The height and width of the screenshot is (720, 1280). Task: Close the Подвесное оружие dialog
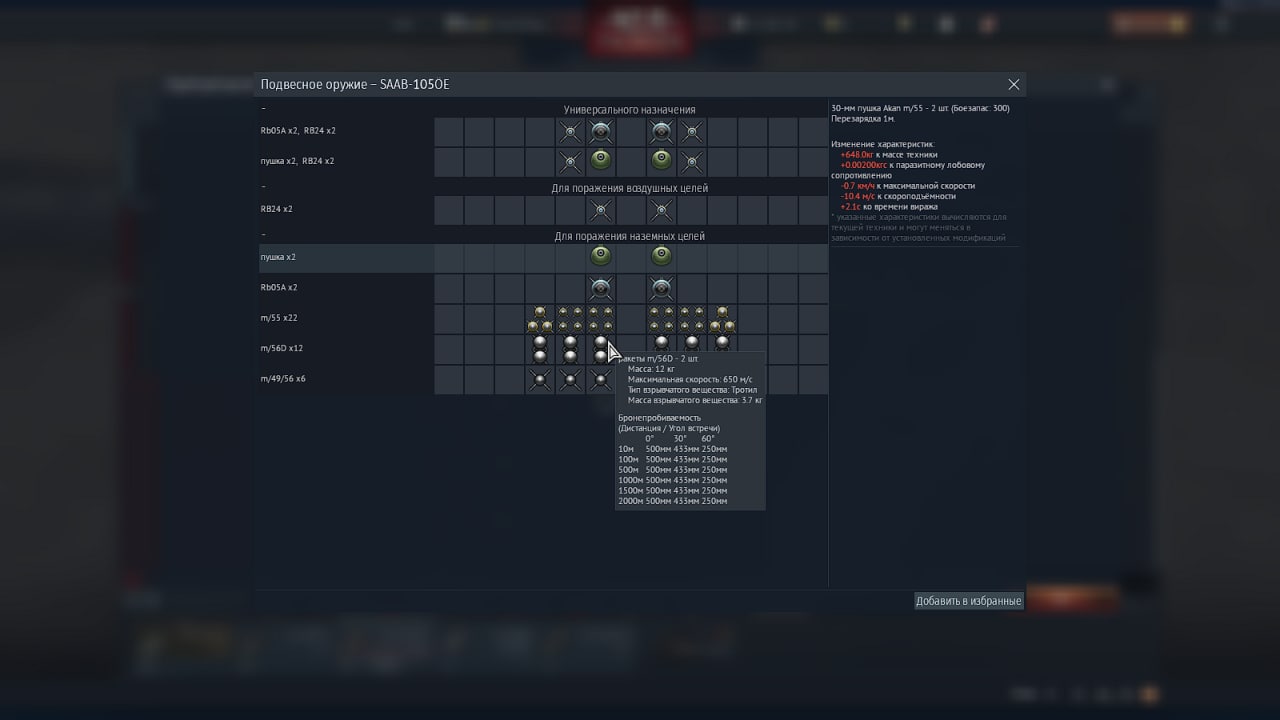point(1014,85)
